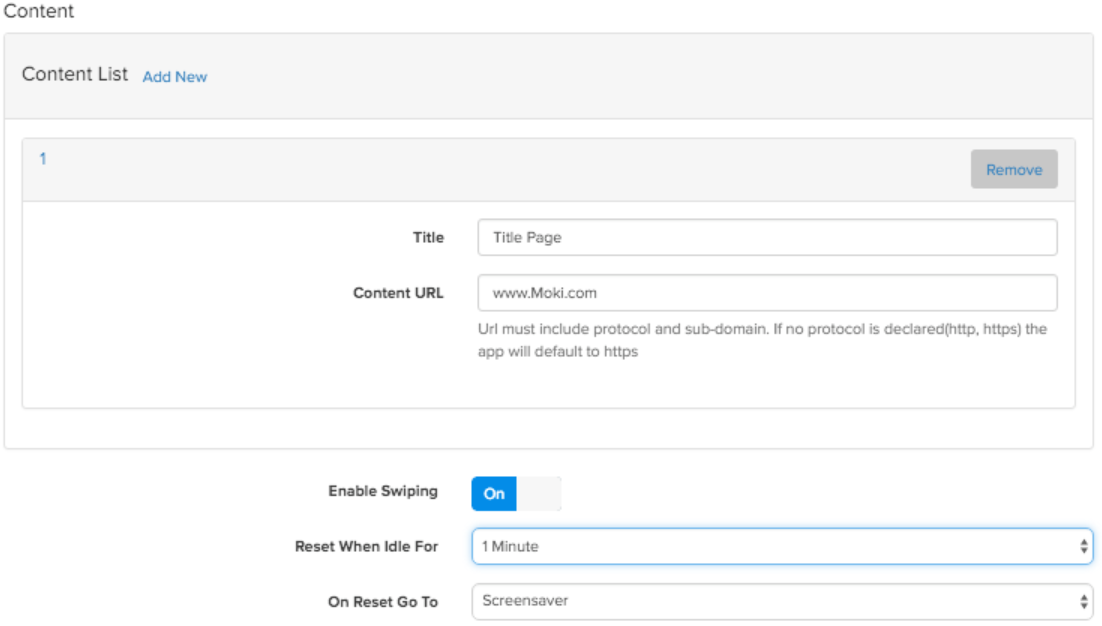Click the gray header bar of item 1

pyautogui.click(x=500, y=168)
